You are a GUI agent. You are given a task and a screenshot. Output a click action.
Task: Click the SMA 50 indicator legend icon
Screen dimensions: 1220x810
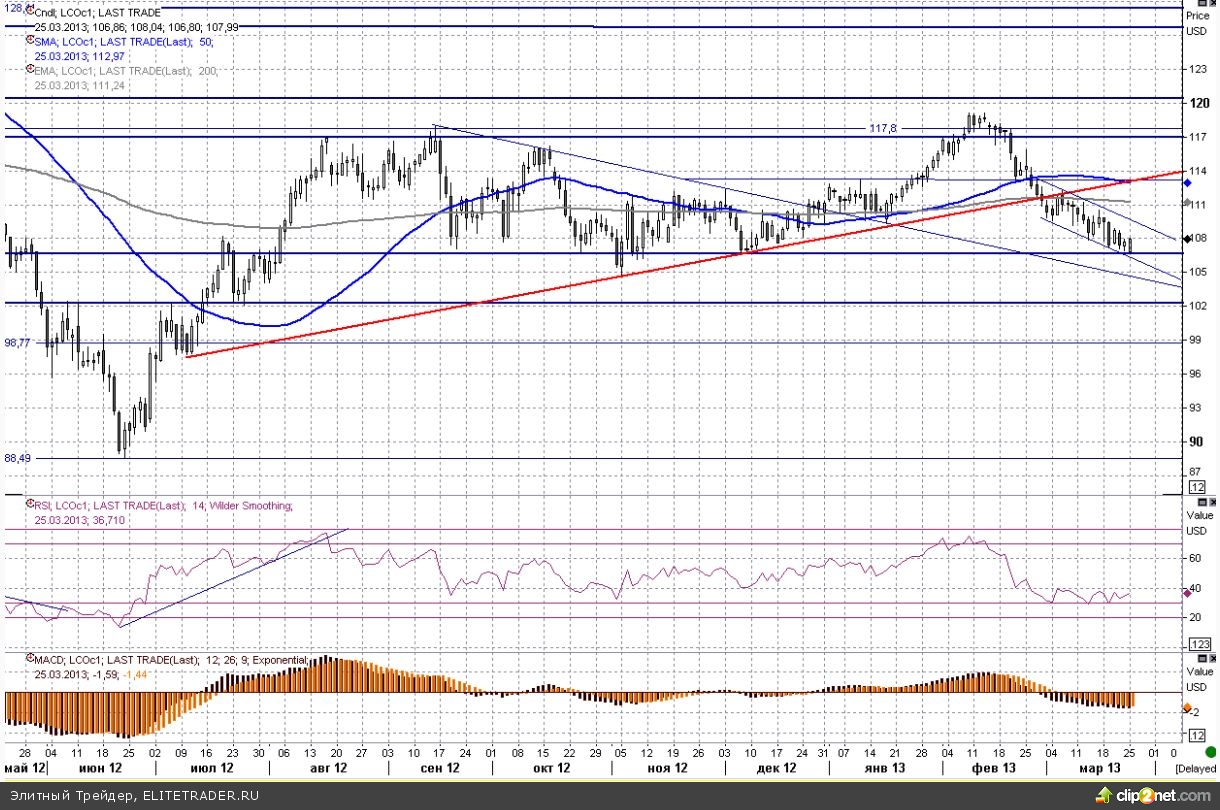30,42
